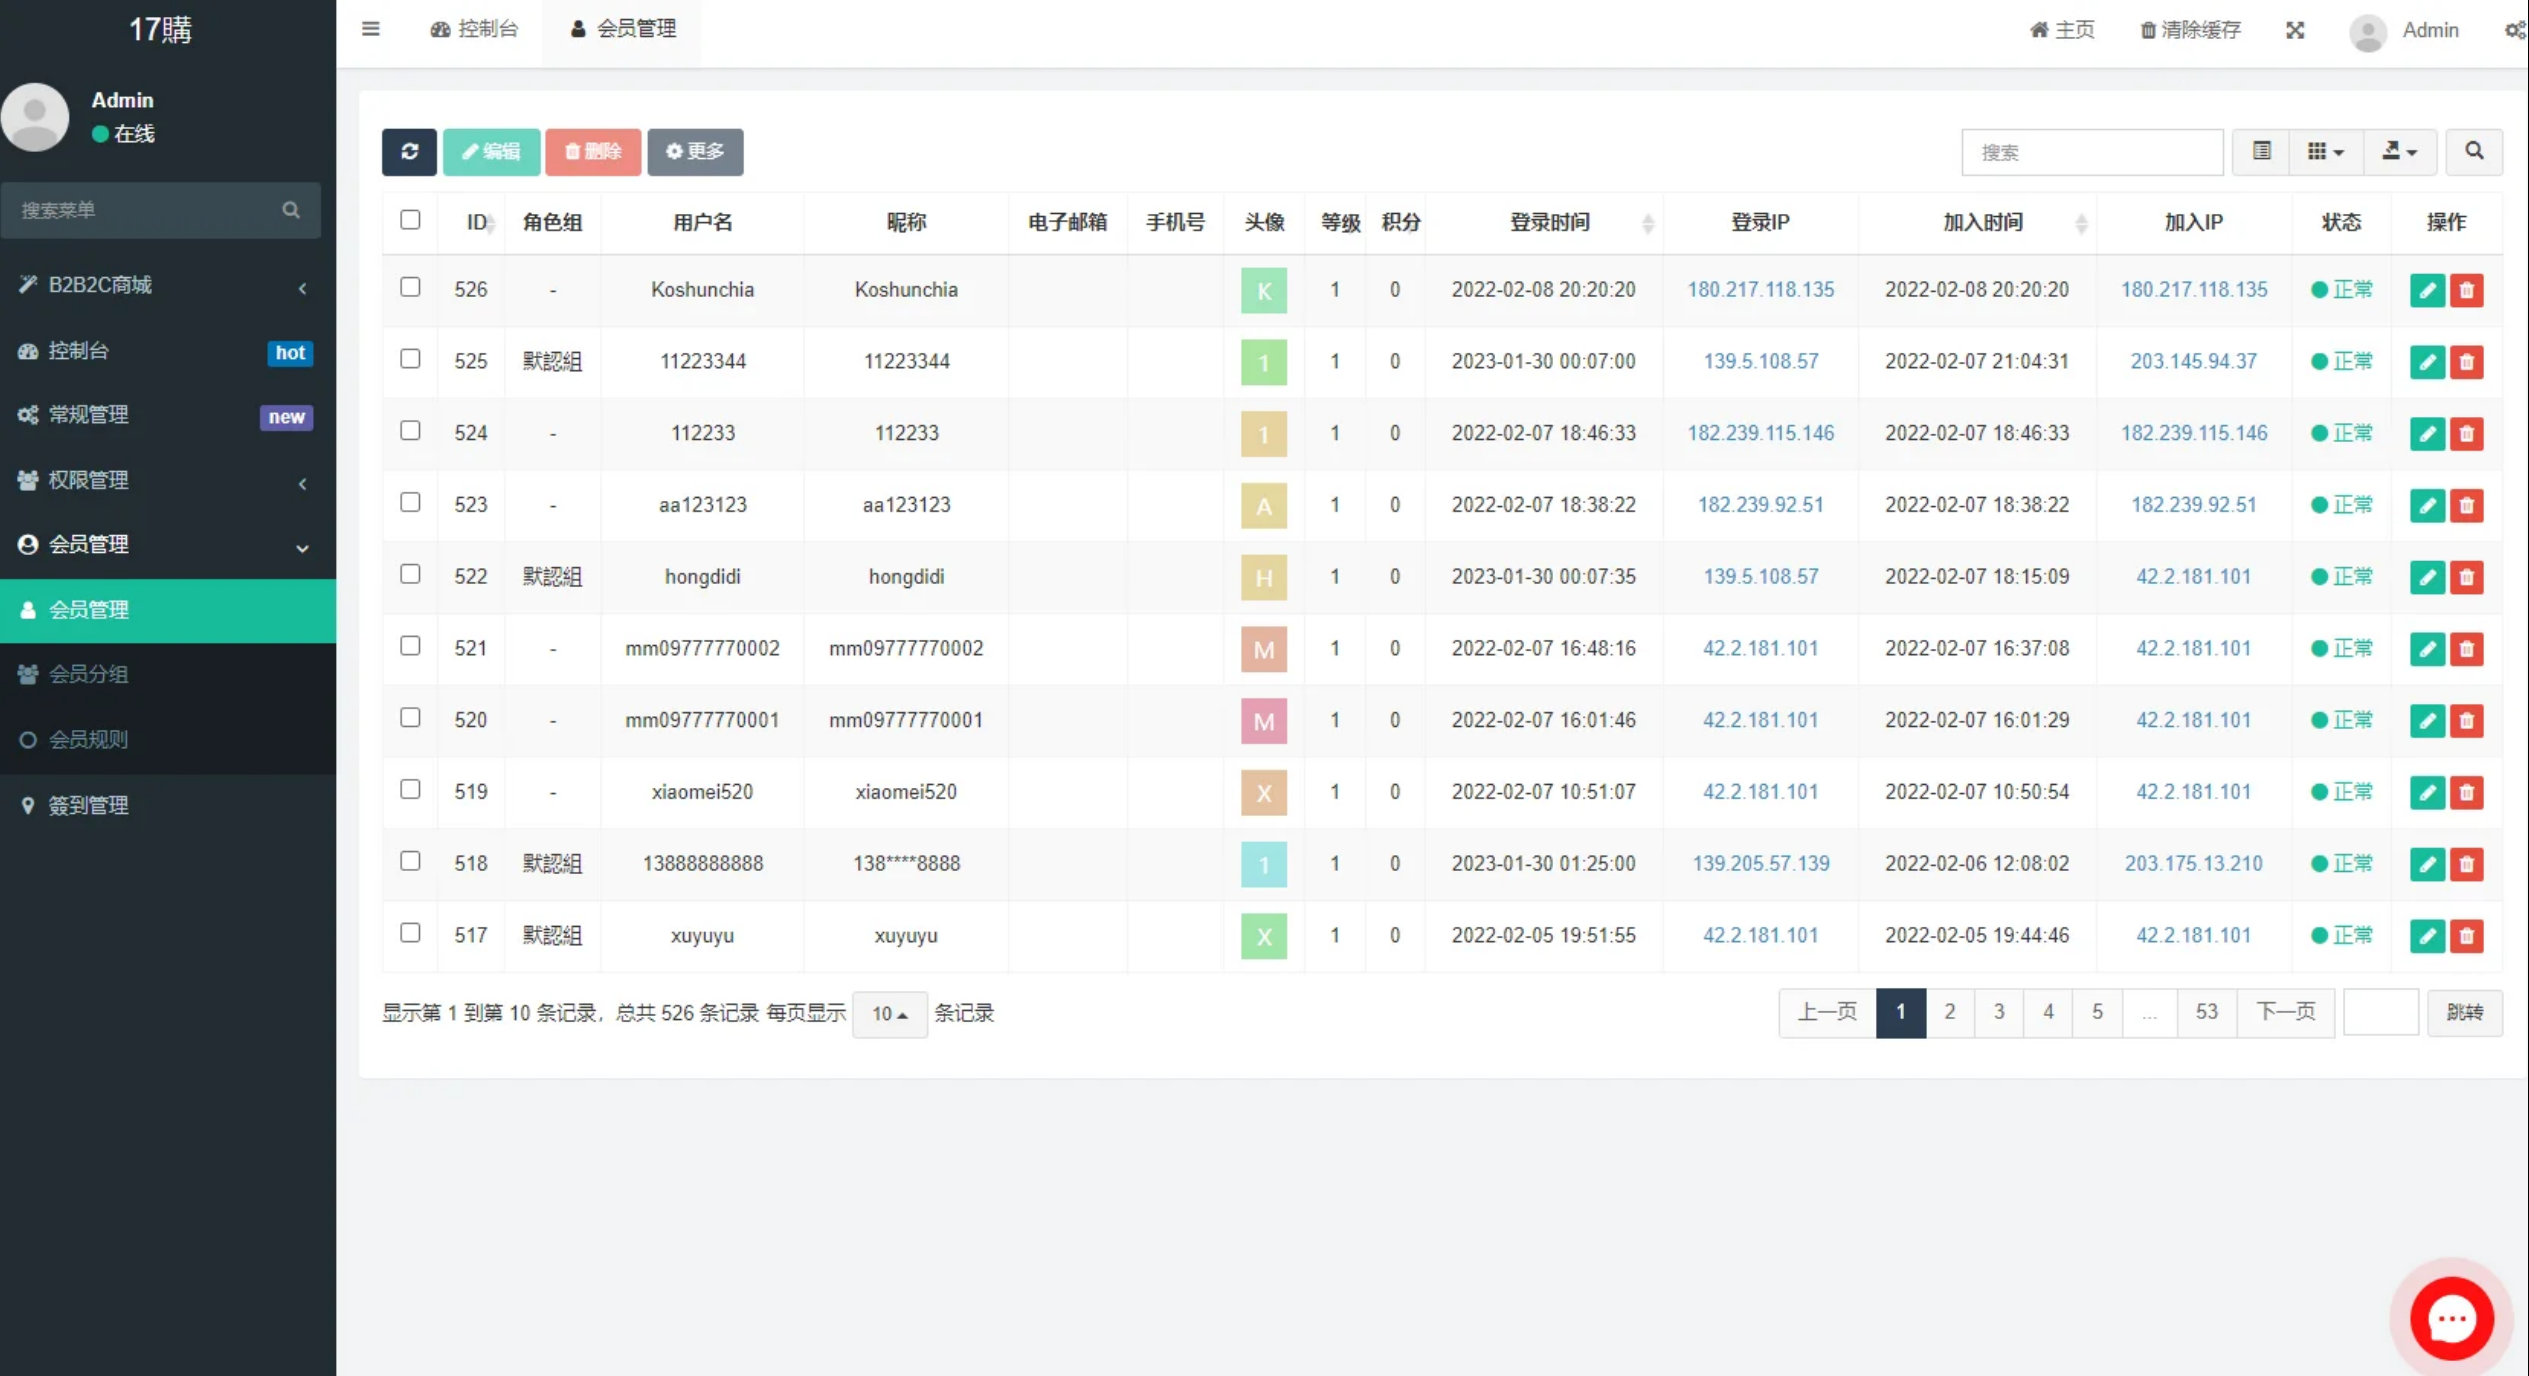
Task: Open the page size 10 dropdown
Action: tap(889, 1013)
